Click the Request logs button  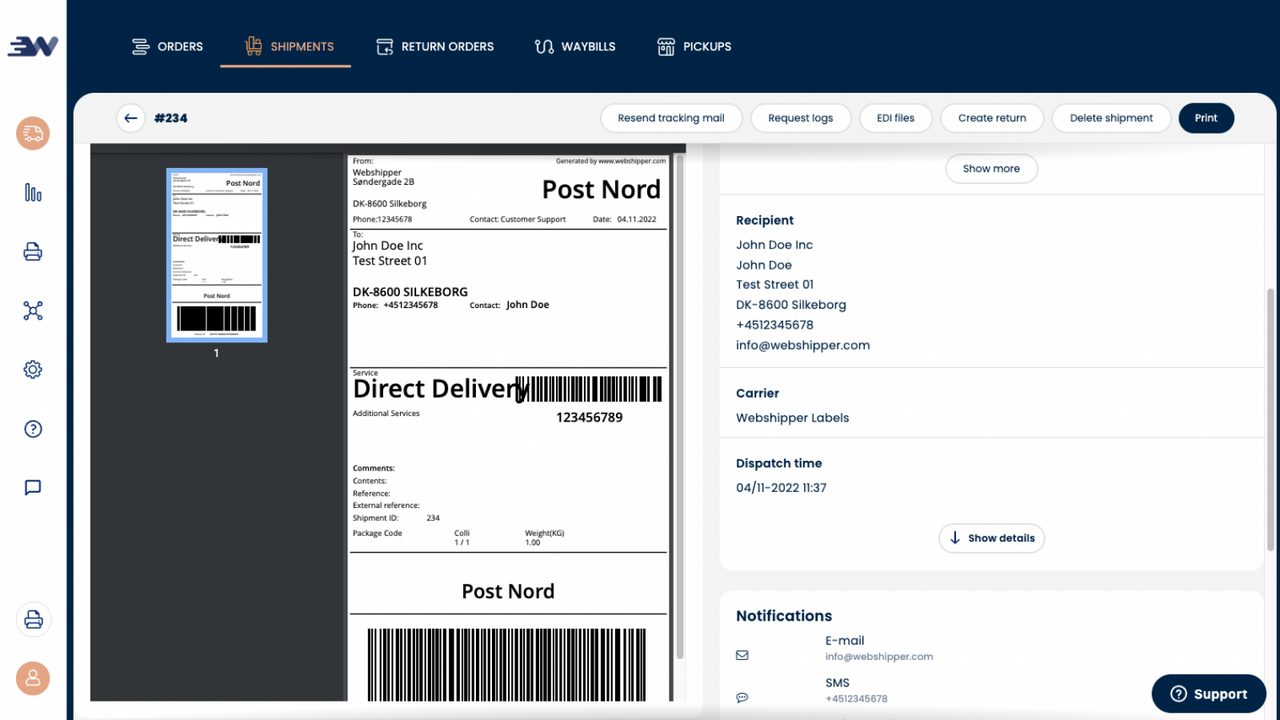tap(800, 118)
